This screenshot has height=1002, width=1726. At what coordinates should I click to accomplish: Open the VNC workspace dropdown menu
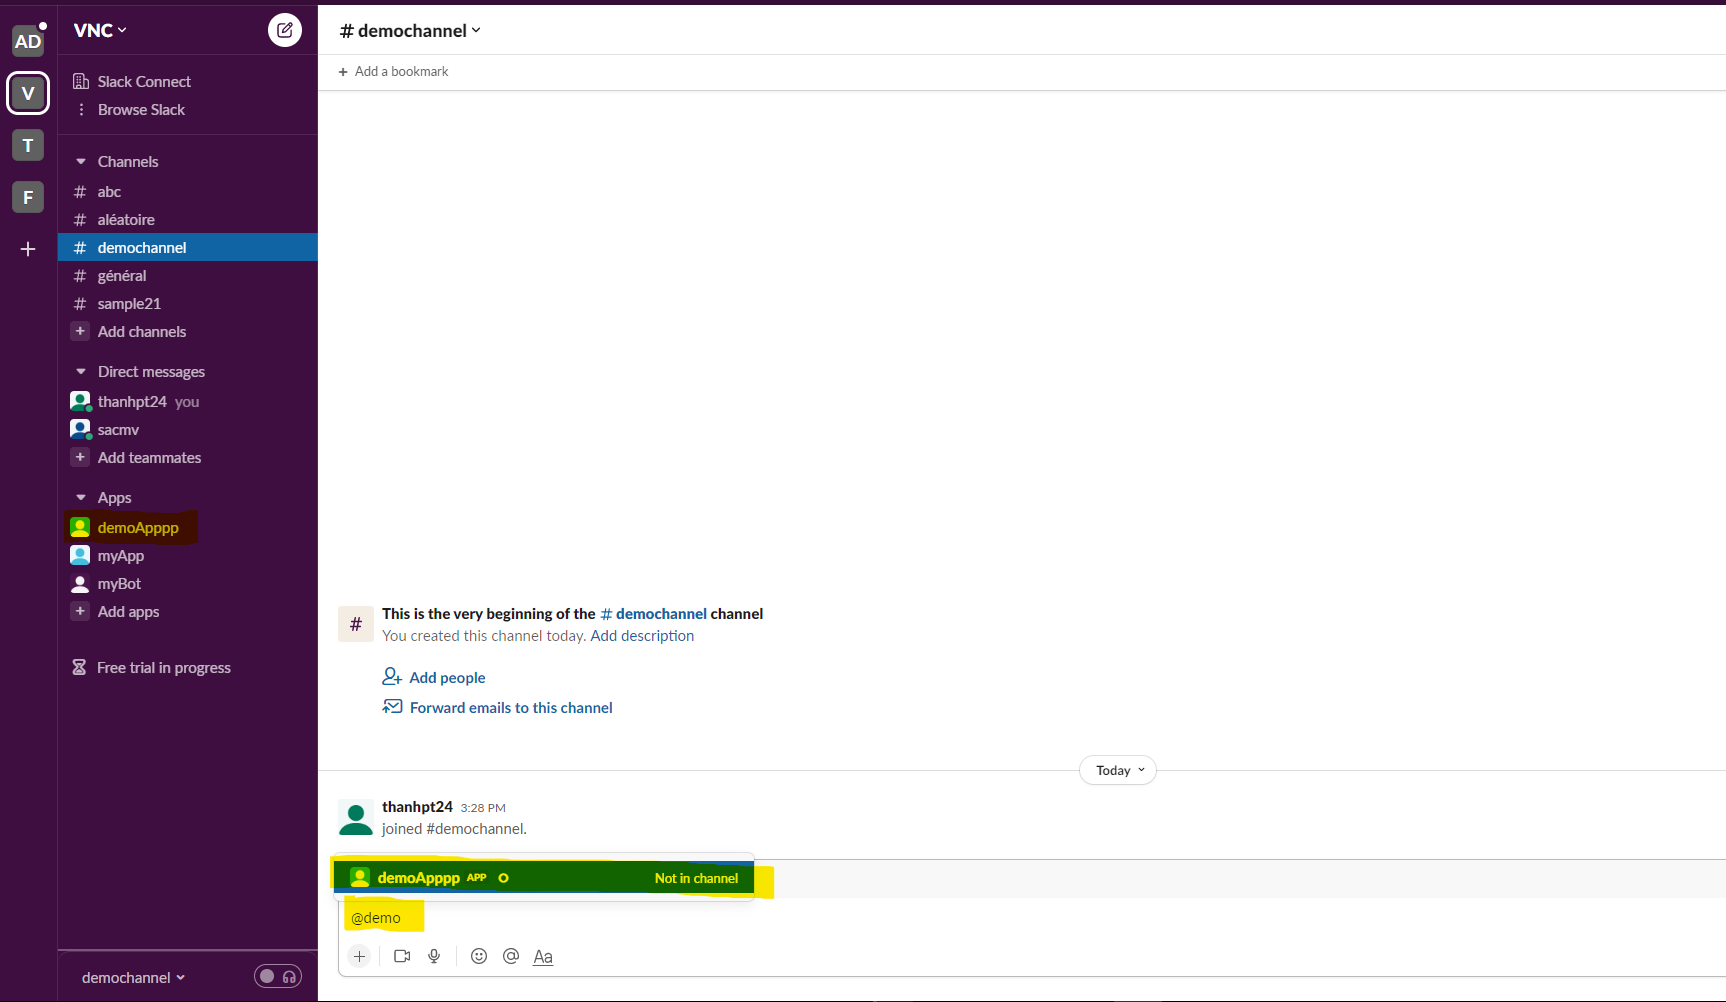point(100,30)
